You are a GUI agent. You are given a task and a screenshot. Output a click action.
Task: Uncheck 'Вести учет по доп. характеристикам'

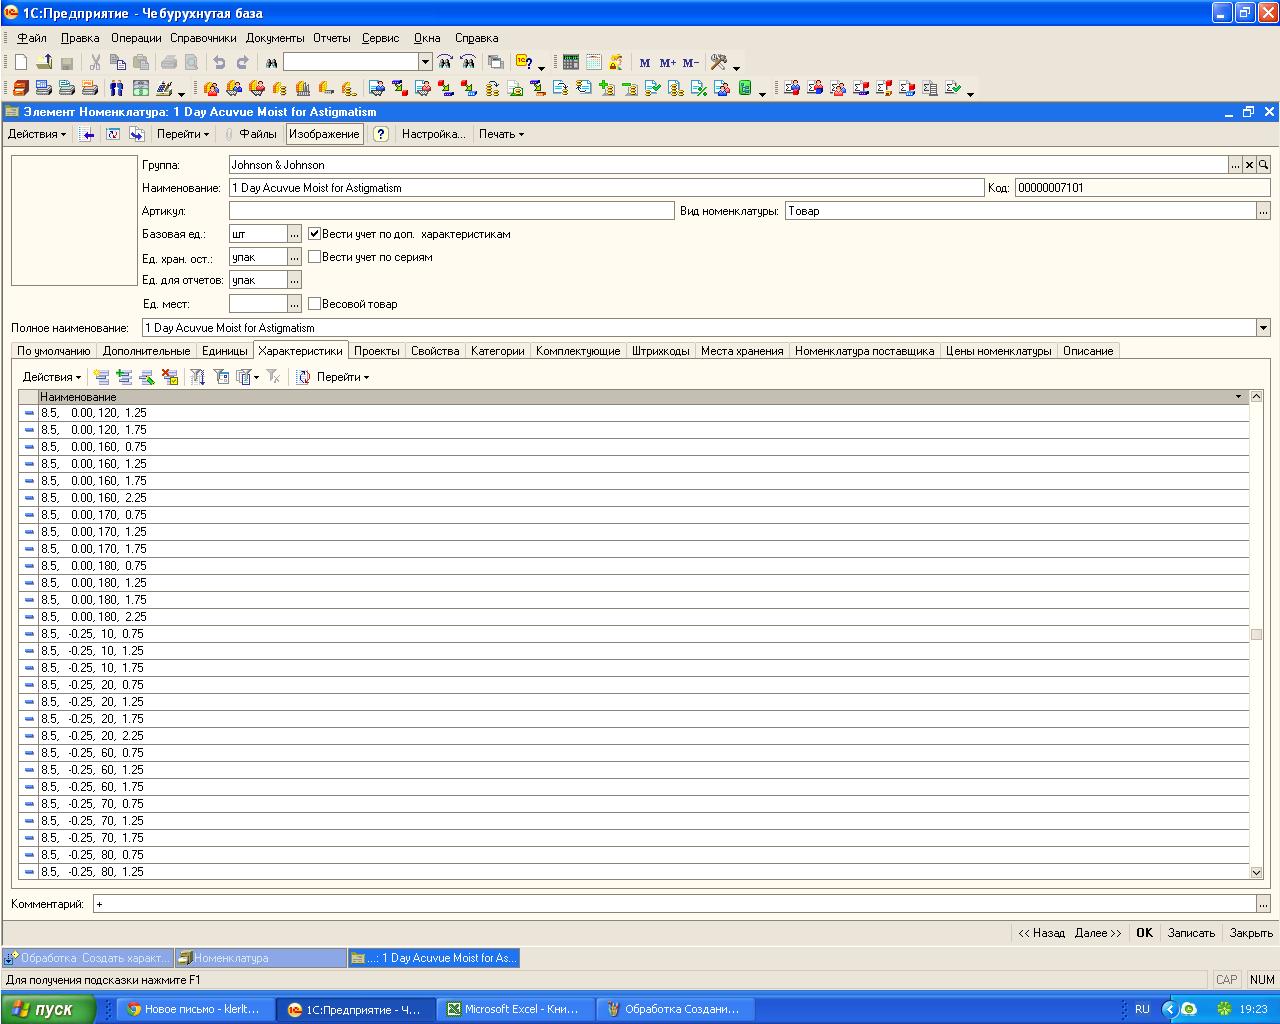(x=314, y=234)
